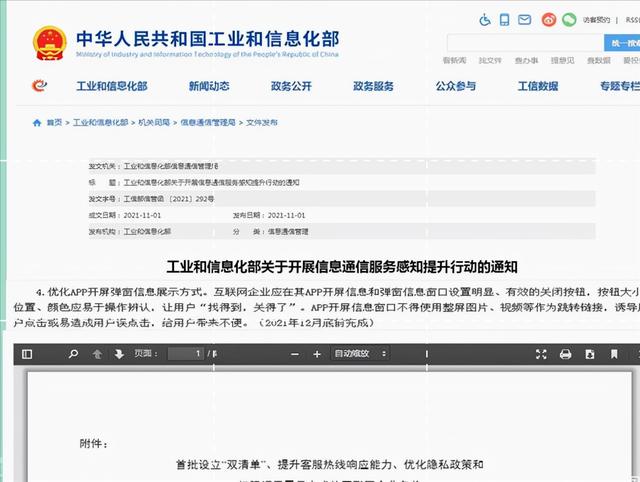
Task: Click the Chinese site title 中华人民共和国工业和信息化部
Action: coord(208,39)
